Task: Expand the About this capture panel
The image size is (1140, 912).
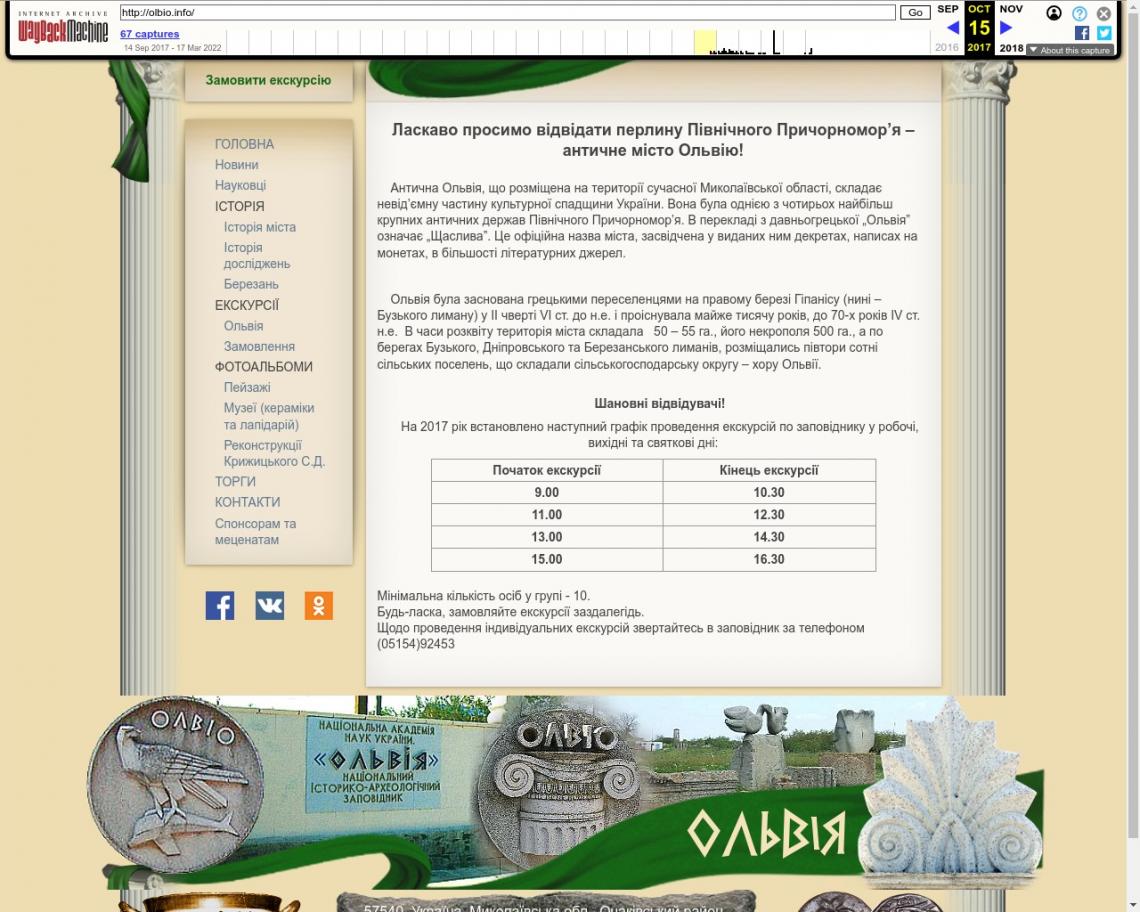Action: (x=1069, y=50)
